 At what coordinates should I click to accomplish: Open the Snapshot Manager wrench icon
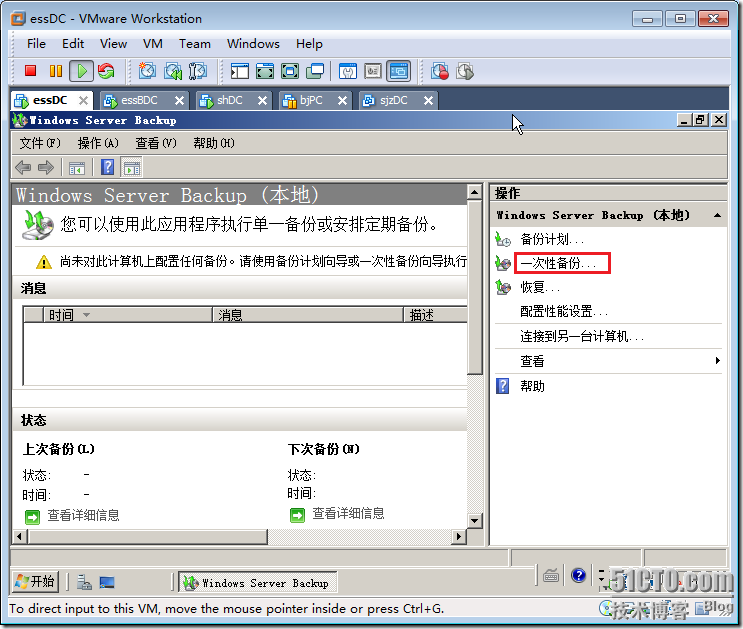click(198, 71)
